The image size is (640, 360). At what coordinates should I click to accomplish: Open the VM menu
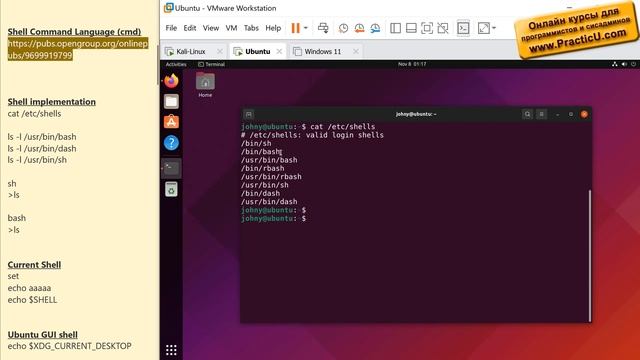point(231,28)
